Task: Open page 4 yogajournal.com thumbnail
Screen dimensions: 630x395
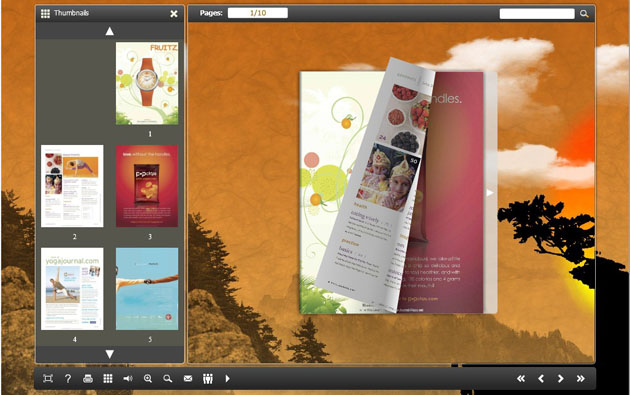Action: point(72,289)
